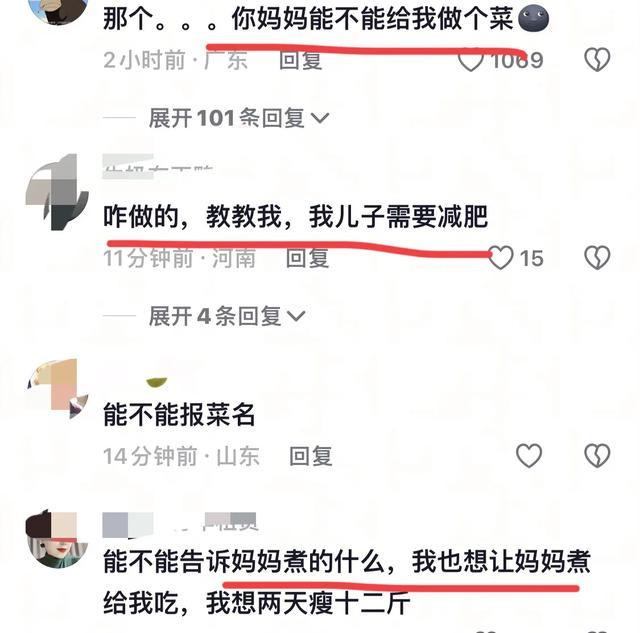
Task: Dislike the Guangdong comment with broken heart
Action: pos(597,60)
